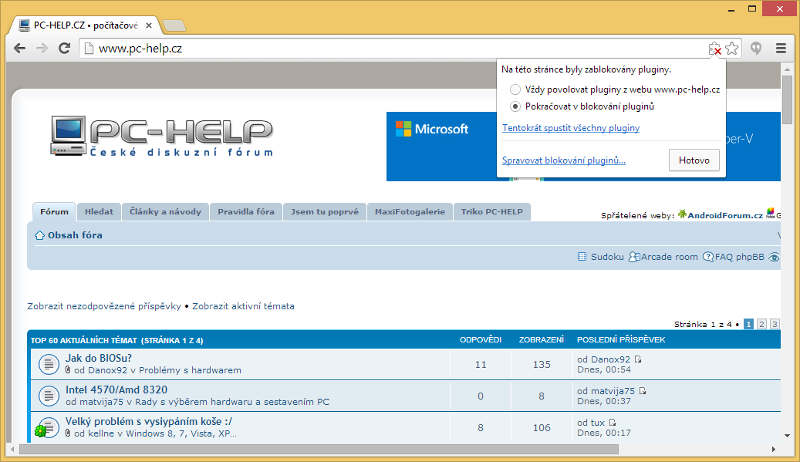Open the Pravidla fóra tab

[x=246, y=212]
